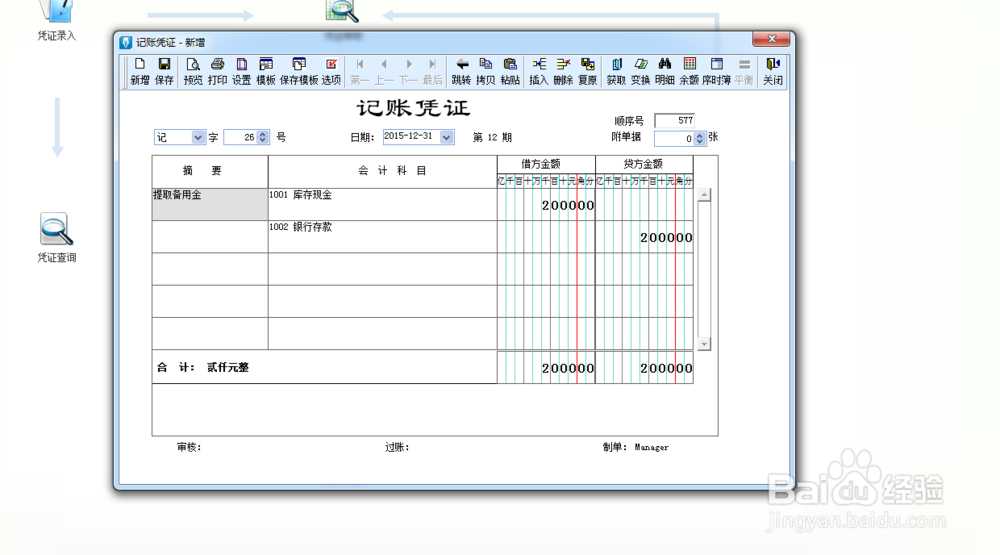Screen dimensions: 1000x555
Task: Click the 贷方金额 column header
Action: click(644, 164)
